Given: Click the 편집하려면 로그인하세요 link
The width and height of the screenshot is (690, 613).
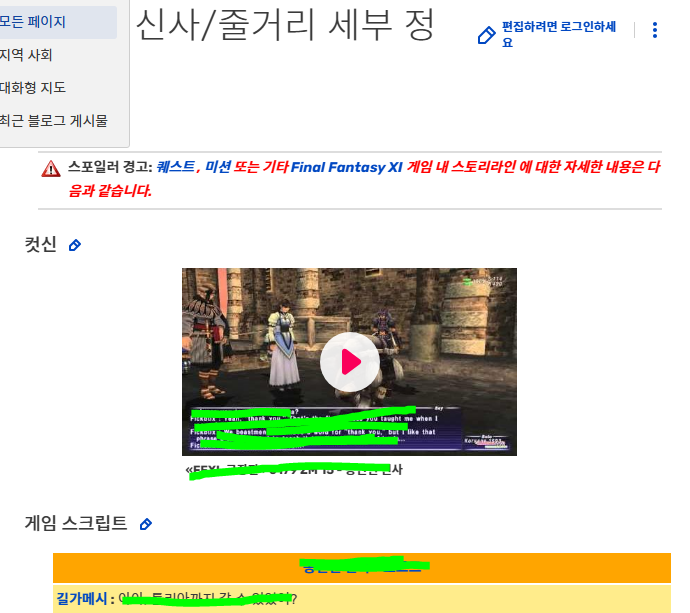Looking at the screenshot, I should (558, 34).
